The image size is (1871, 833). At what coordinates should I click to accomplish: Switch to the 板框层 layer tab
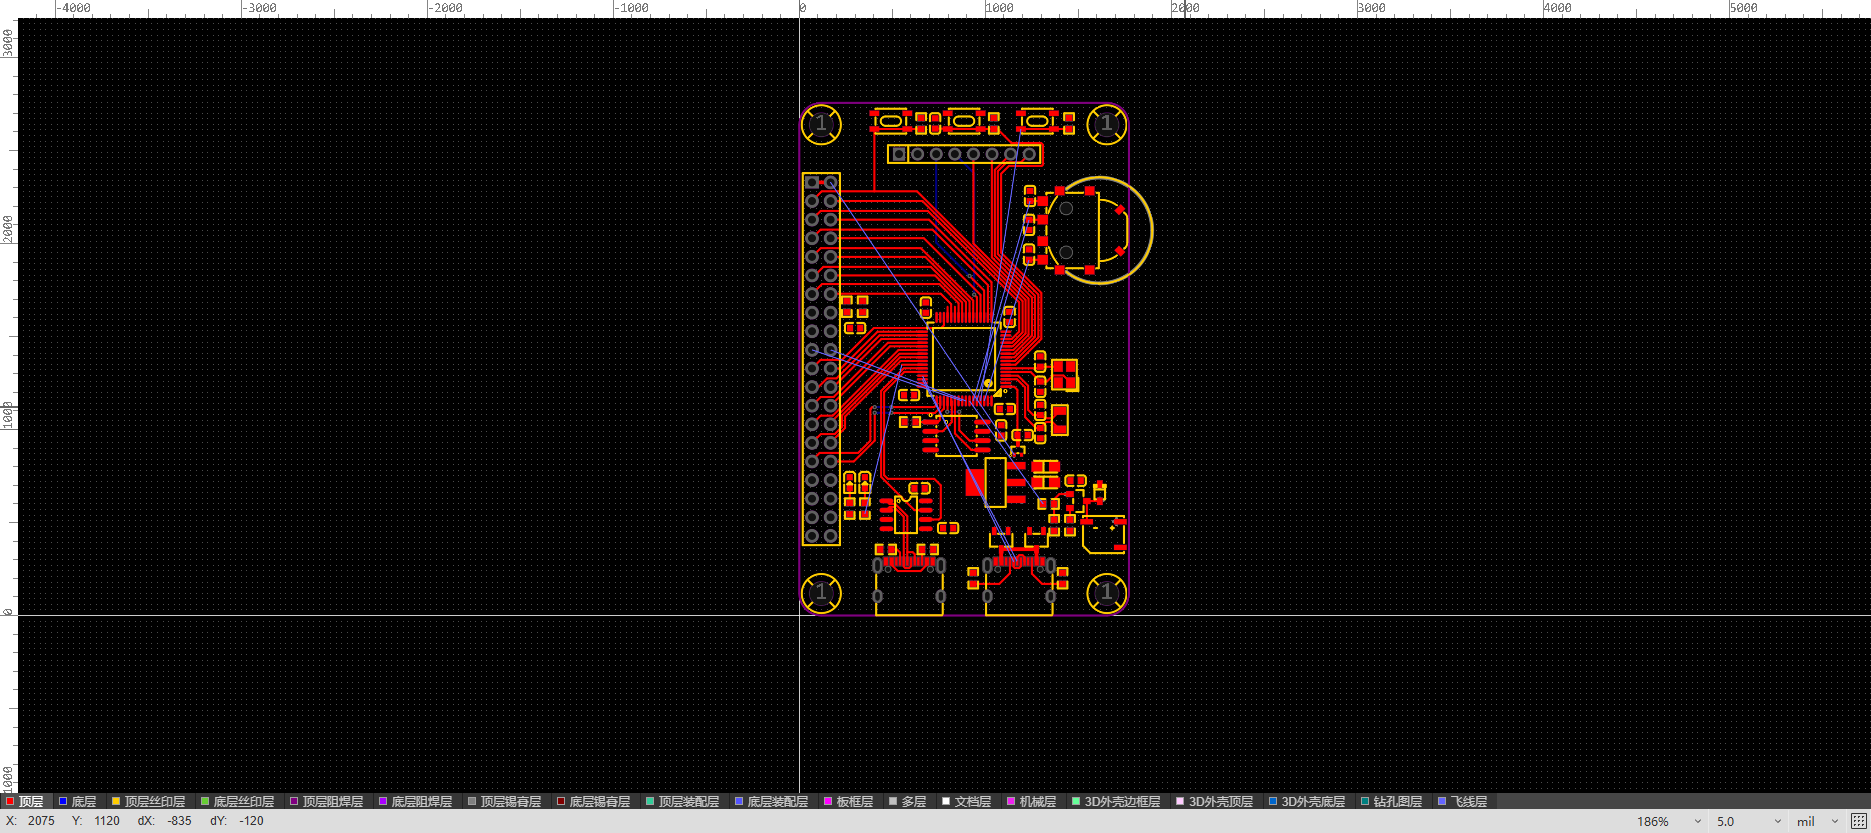[x=849, y=802]
